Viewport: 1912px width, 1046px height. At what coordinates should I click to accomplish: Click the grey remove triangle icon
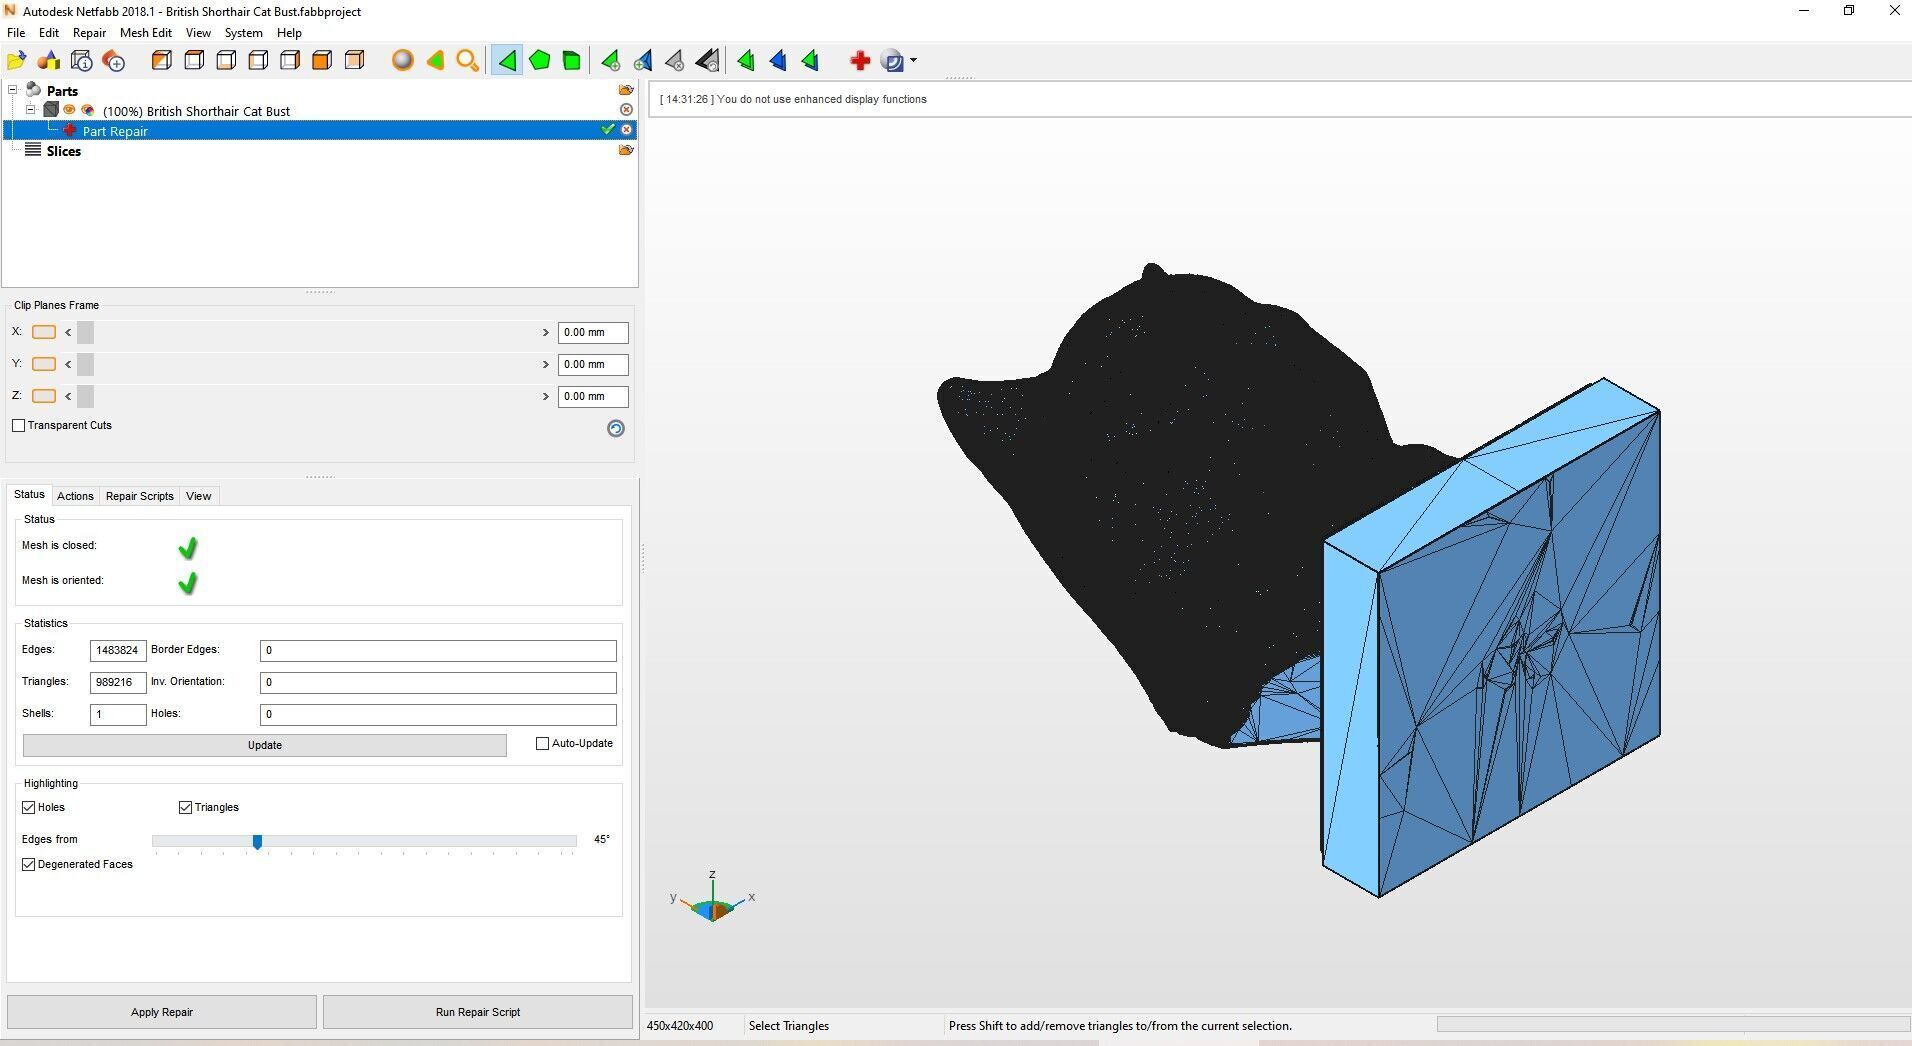point(675,61)
